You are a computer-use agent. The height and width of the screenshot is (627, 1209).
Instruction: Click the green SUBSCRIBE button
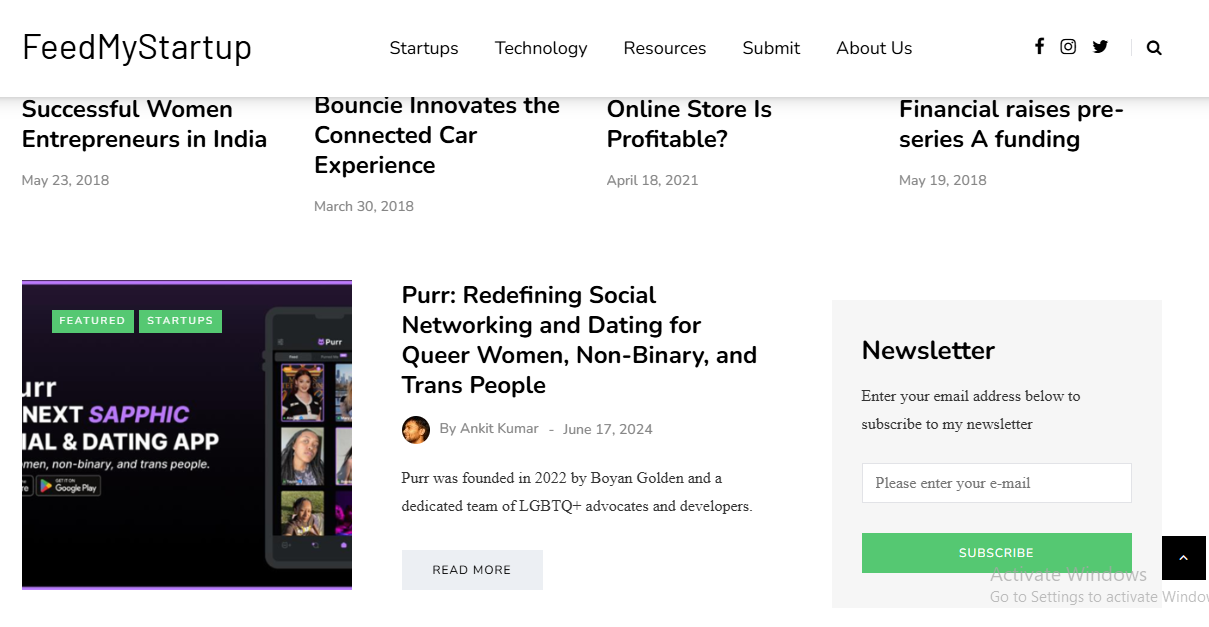tap(997, 553)
